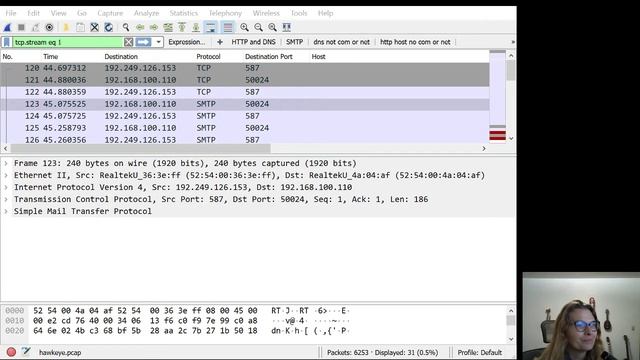Select packet 126 SMTP row
The height and width of the screenshot is (360, 640).
[x=245, y=140]
